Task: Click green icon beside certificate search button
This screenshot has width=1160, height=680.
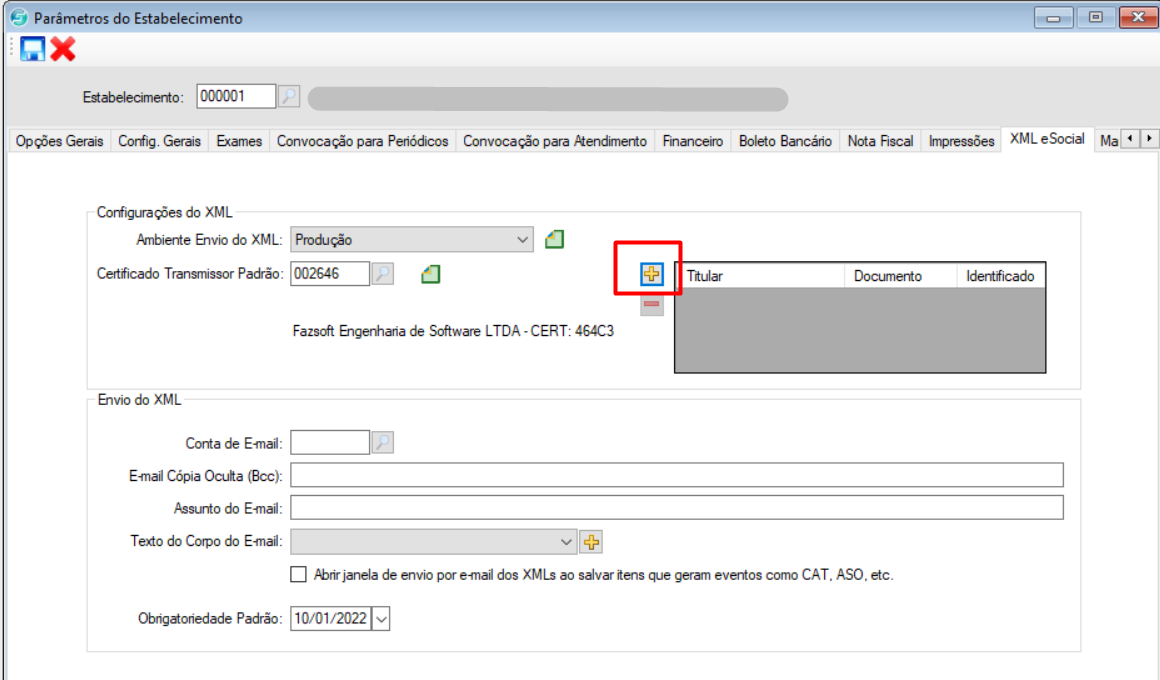Action: tap(431, 274)
